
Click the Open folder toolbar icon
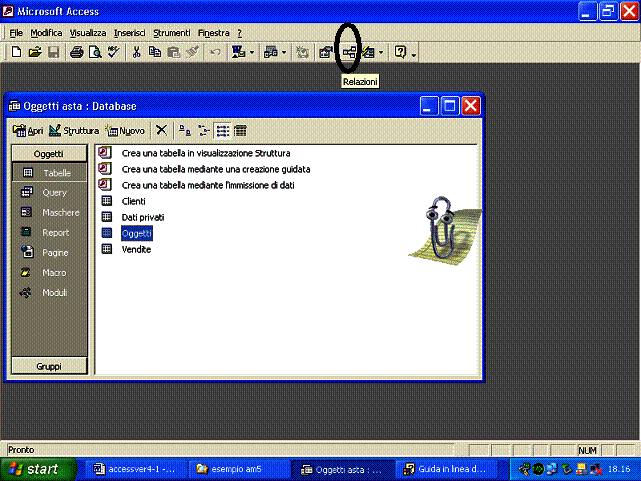click(35, 52)
